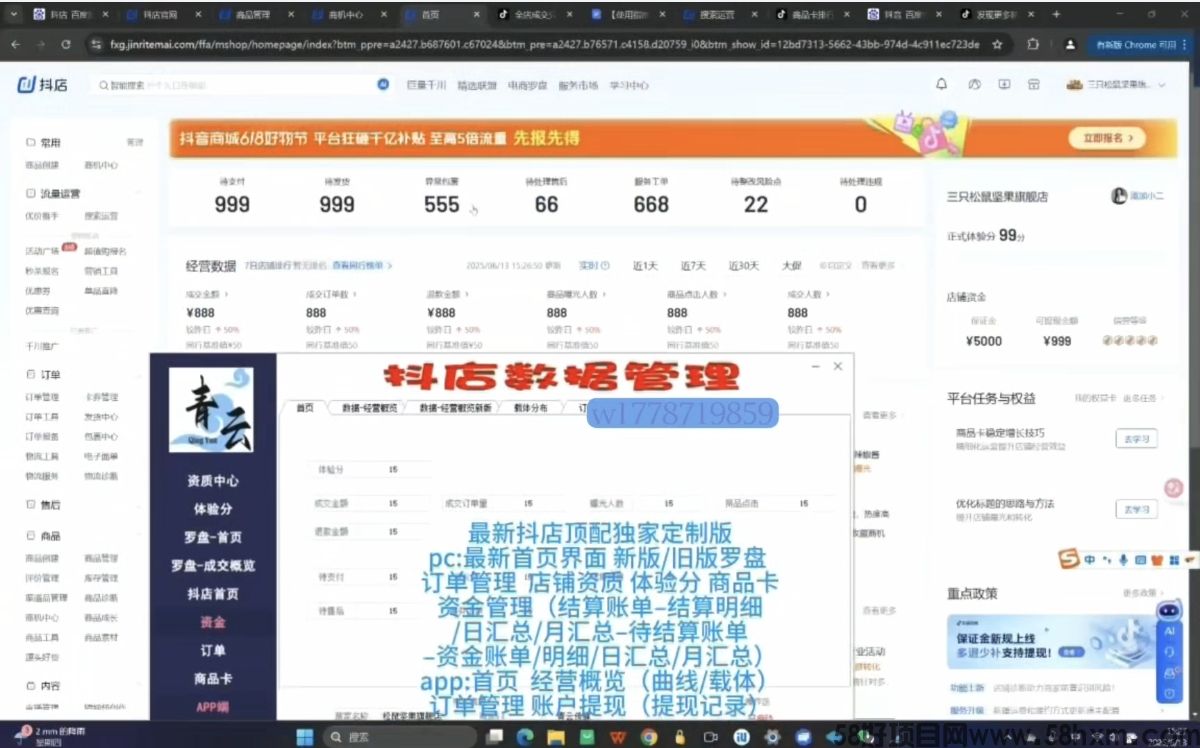Click the shop storefront icon in the header
The image size is (1200, 748).
1035,85
